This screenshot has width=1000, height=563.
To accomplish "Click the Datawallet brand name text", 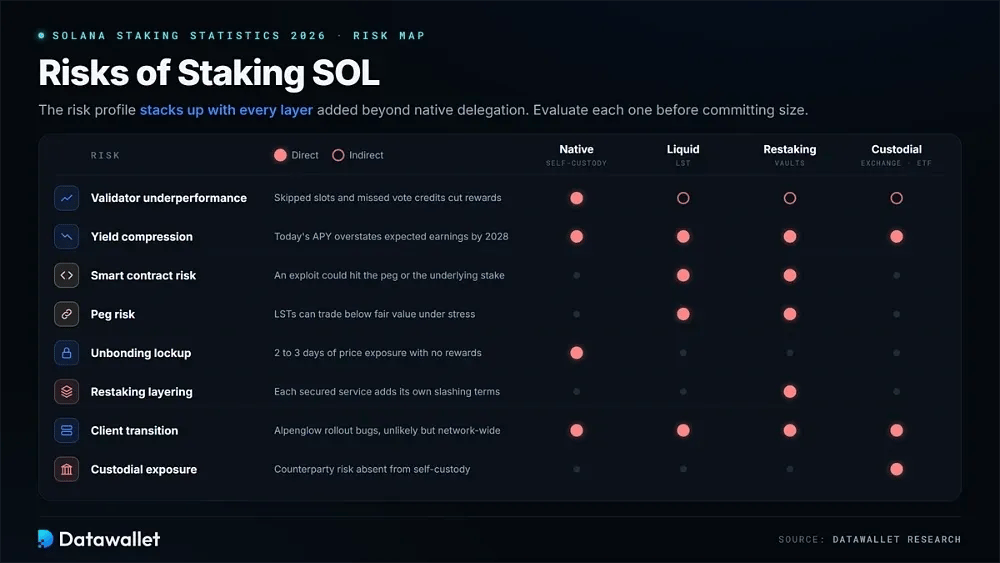I will [109, 539].
